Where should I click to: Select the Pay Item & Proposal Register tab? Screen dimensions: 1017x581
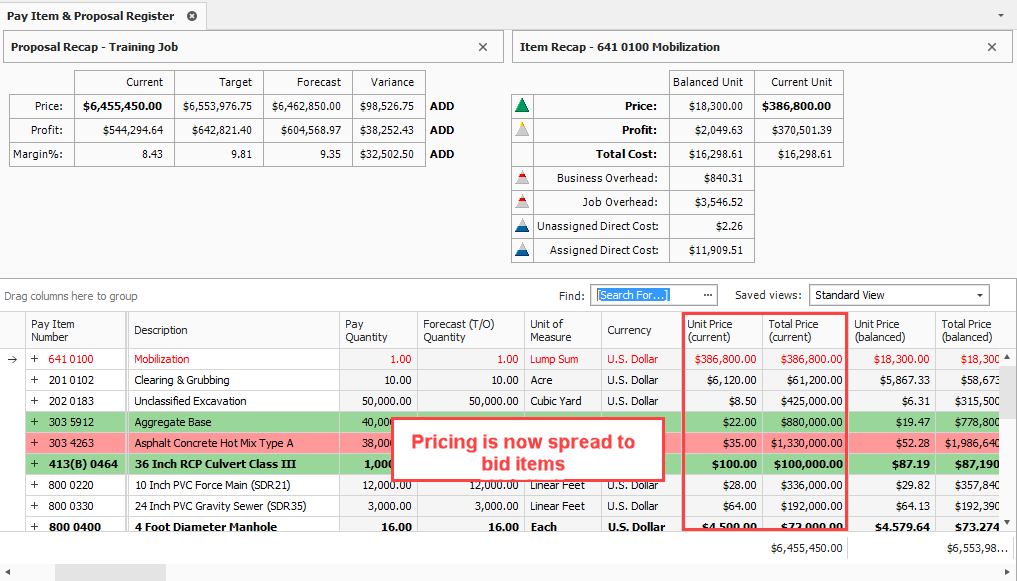pos(91,16)
